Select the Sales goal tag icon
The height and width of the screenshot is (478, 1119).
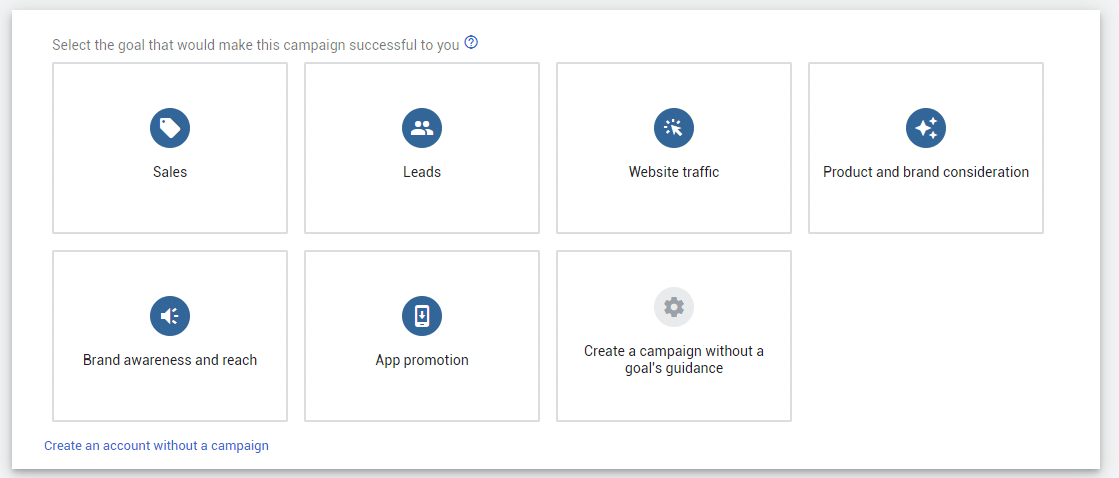(x=170, y=128)
